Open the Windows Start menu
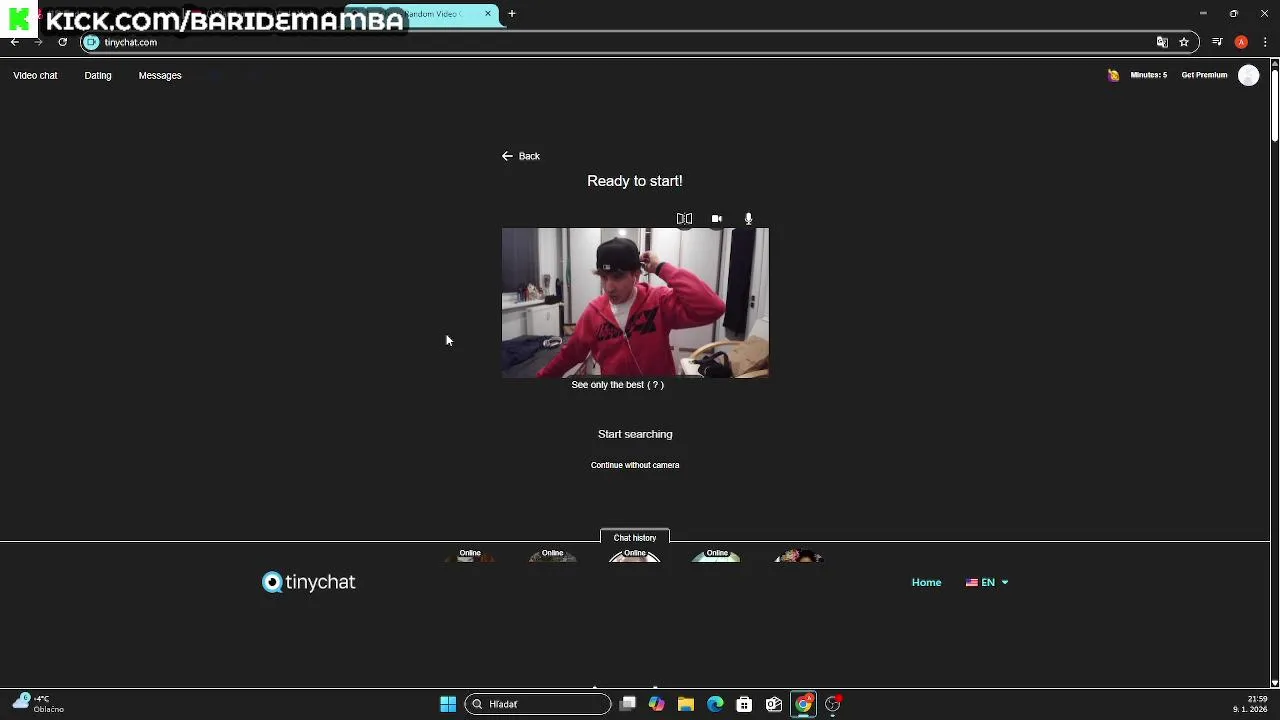 point(448,704)
